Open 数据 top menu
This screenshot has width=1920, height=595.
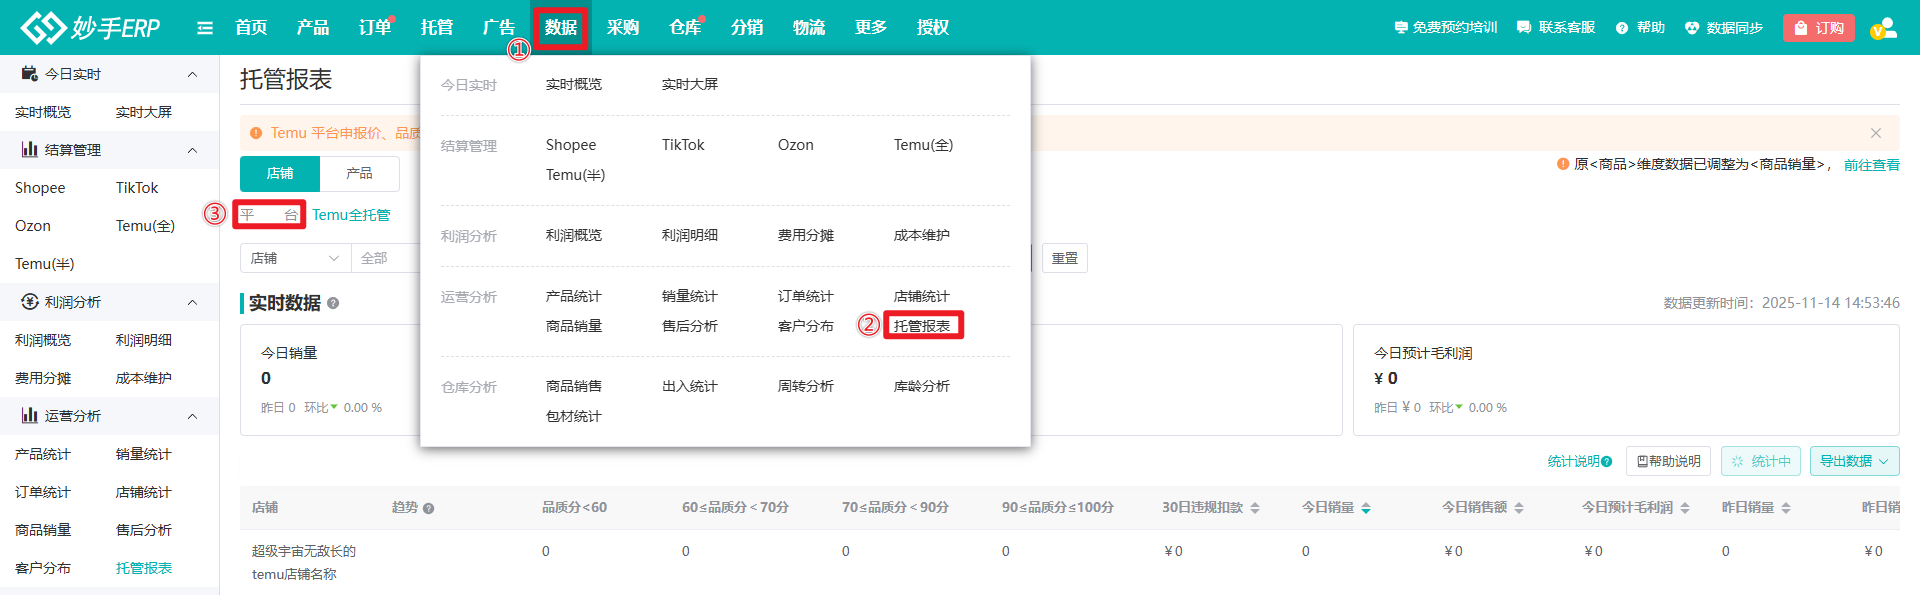point(561,28)
